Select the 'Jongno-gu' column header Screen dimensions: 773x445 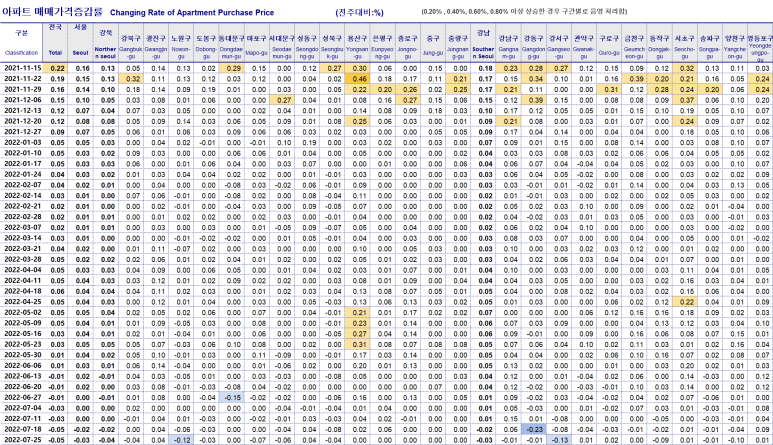pyautogui.click(x=407, y=43)
